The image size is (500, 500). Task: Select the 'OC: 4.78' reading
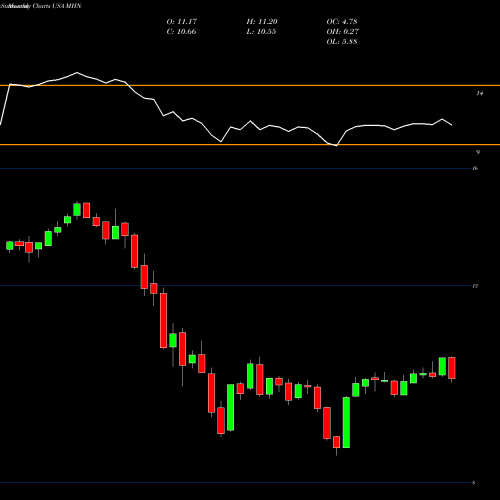[342, 22]
